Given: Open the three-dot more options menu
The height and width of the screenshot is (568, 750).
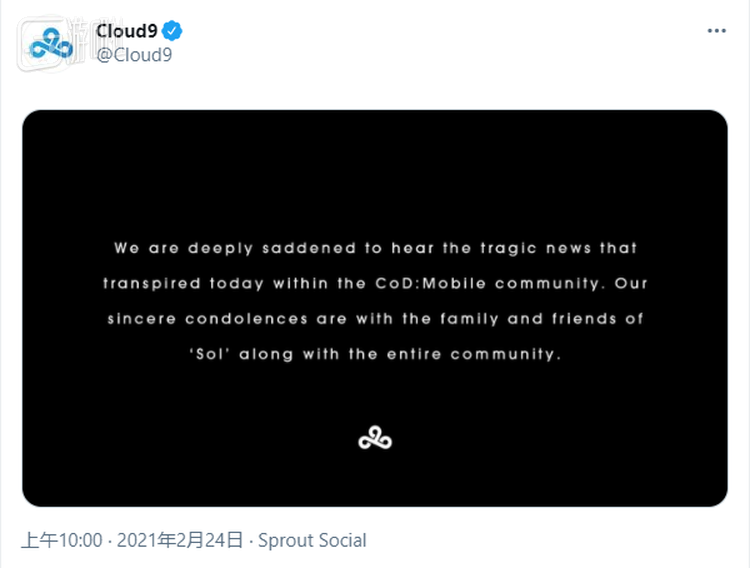Looking at the screenshot, I should tap(717, 31).
